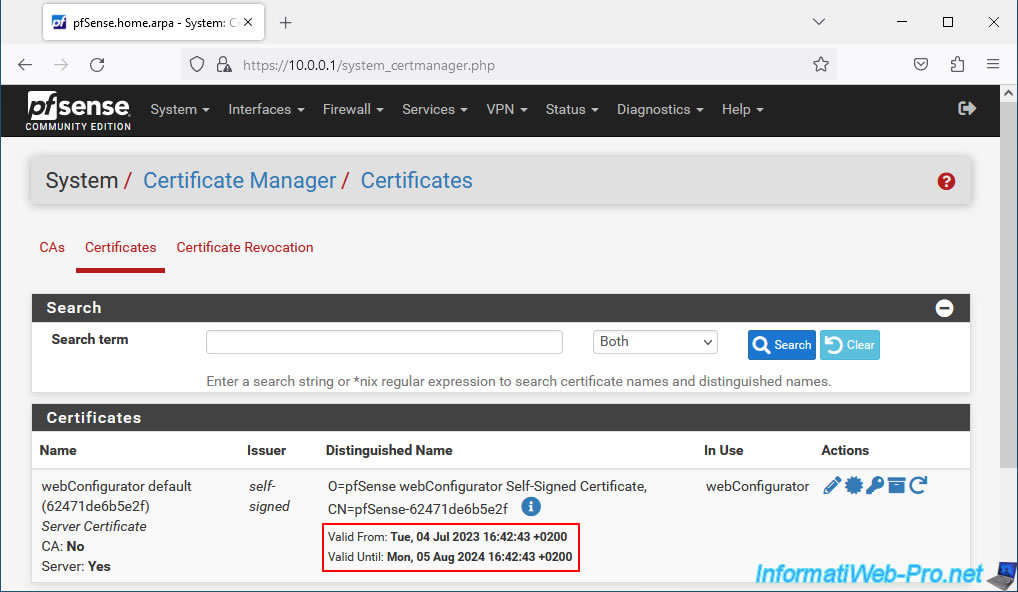Viewport: 1018px width, 592px height.
Task: Click into the Search term field
Action: [384, 342]
